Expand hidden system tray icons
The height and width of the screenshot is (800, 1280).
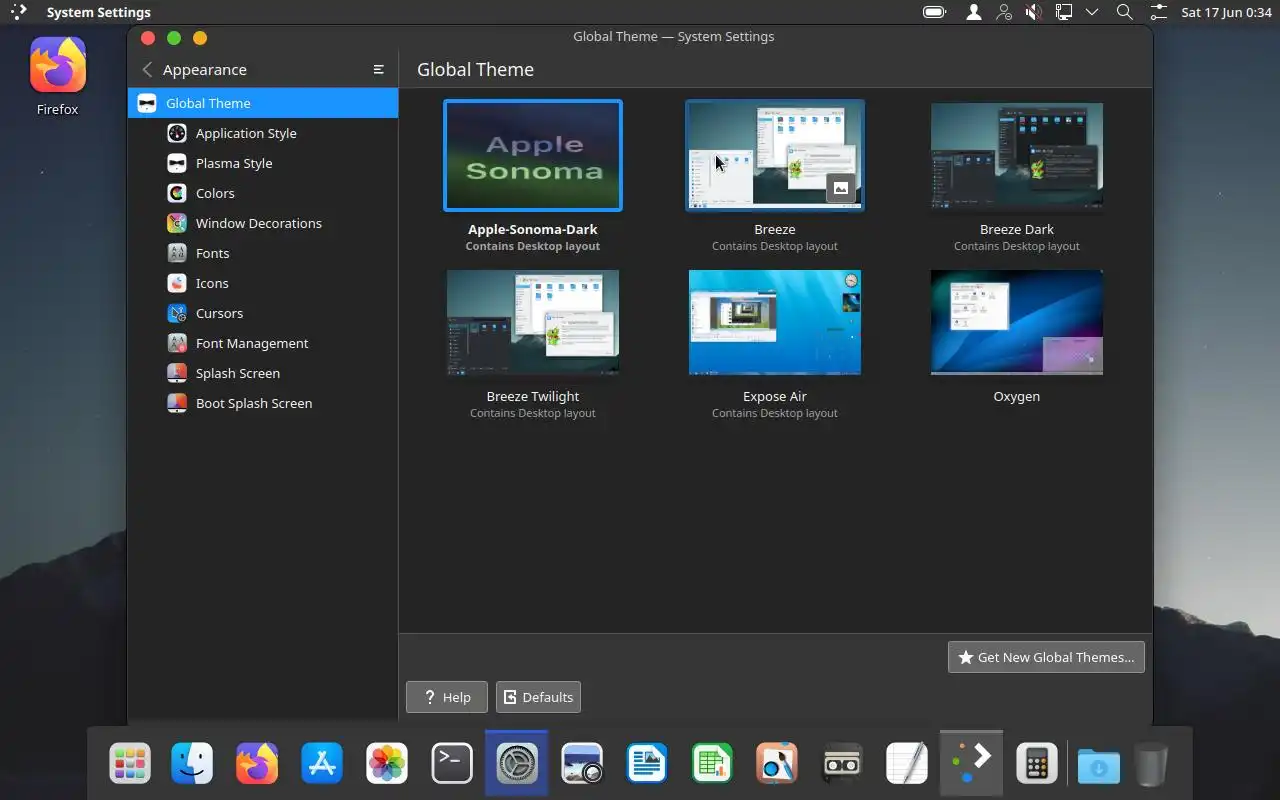(x=1092, y=12)
